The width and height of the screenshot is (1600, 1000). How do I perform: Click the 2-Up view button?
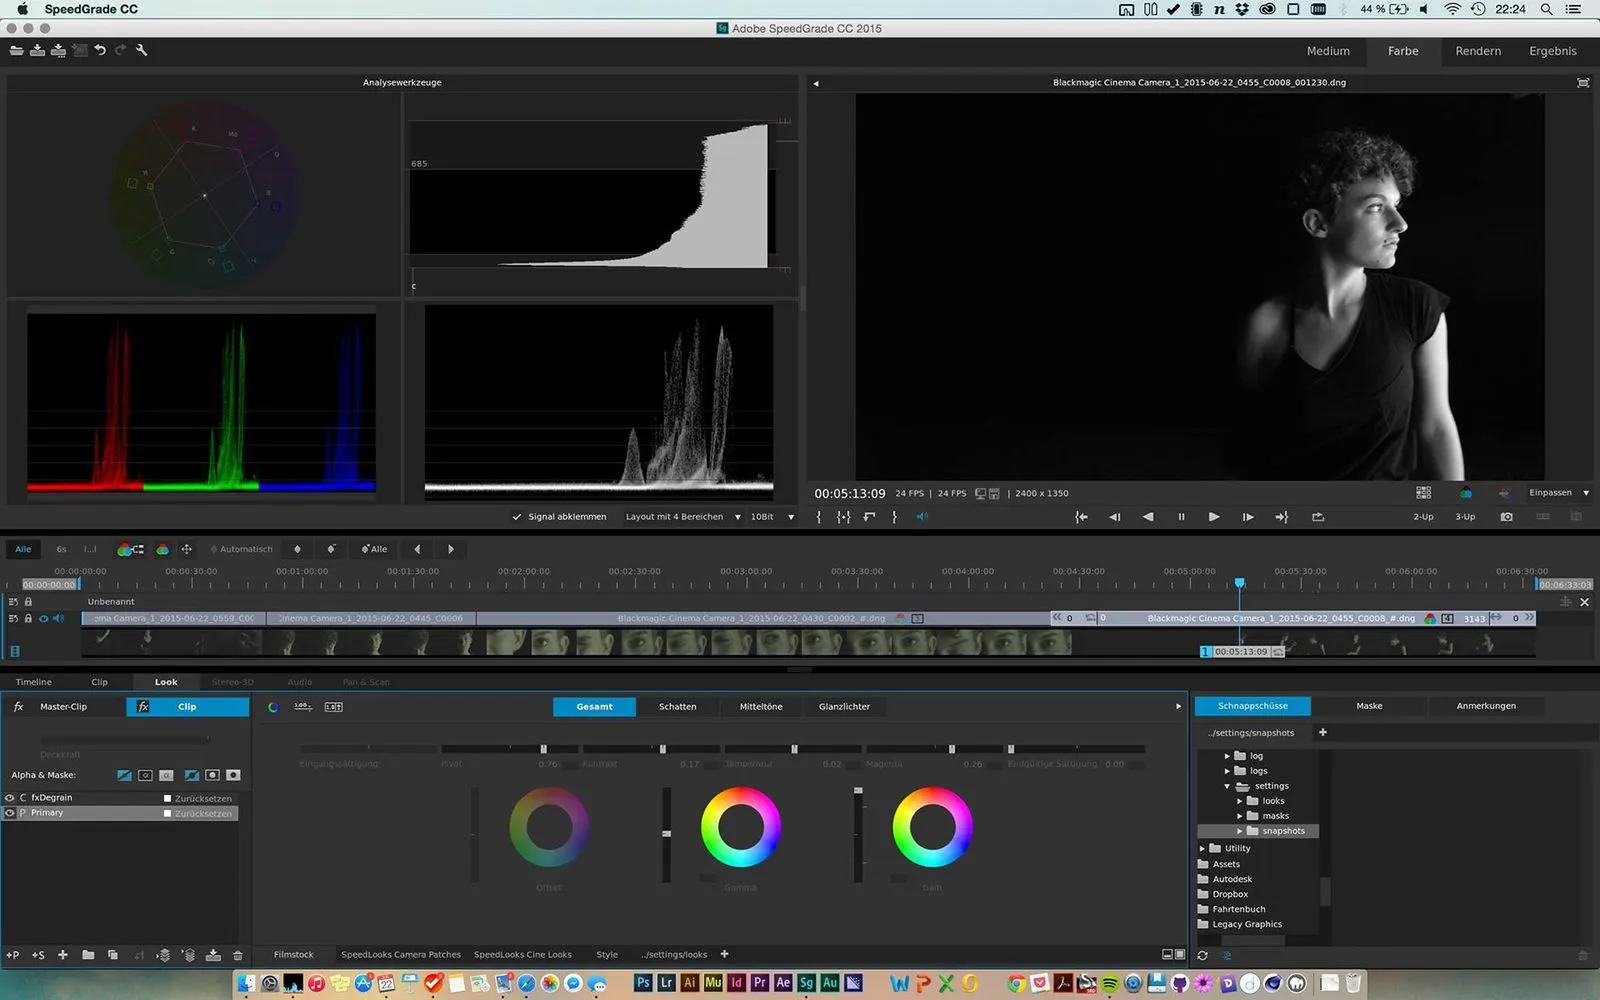point(1423,517)
